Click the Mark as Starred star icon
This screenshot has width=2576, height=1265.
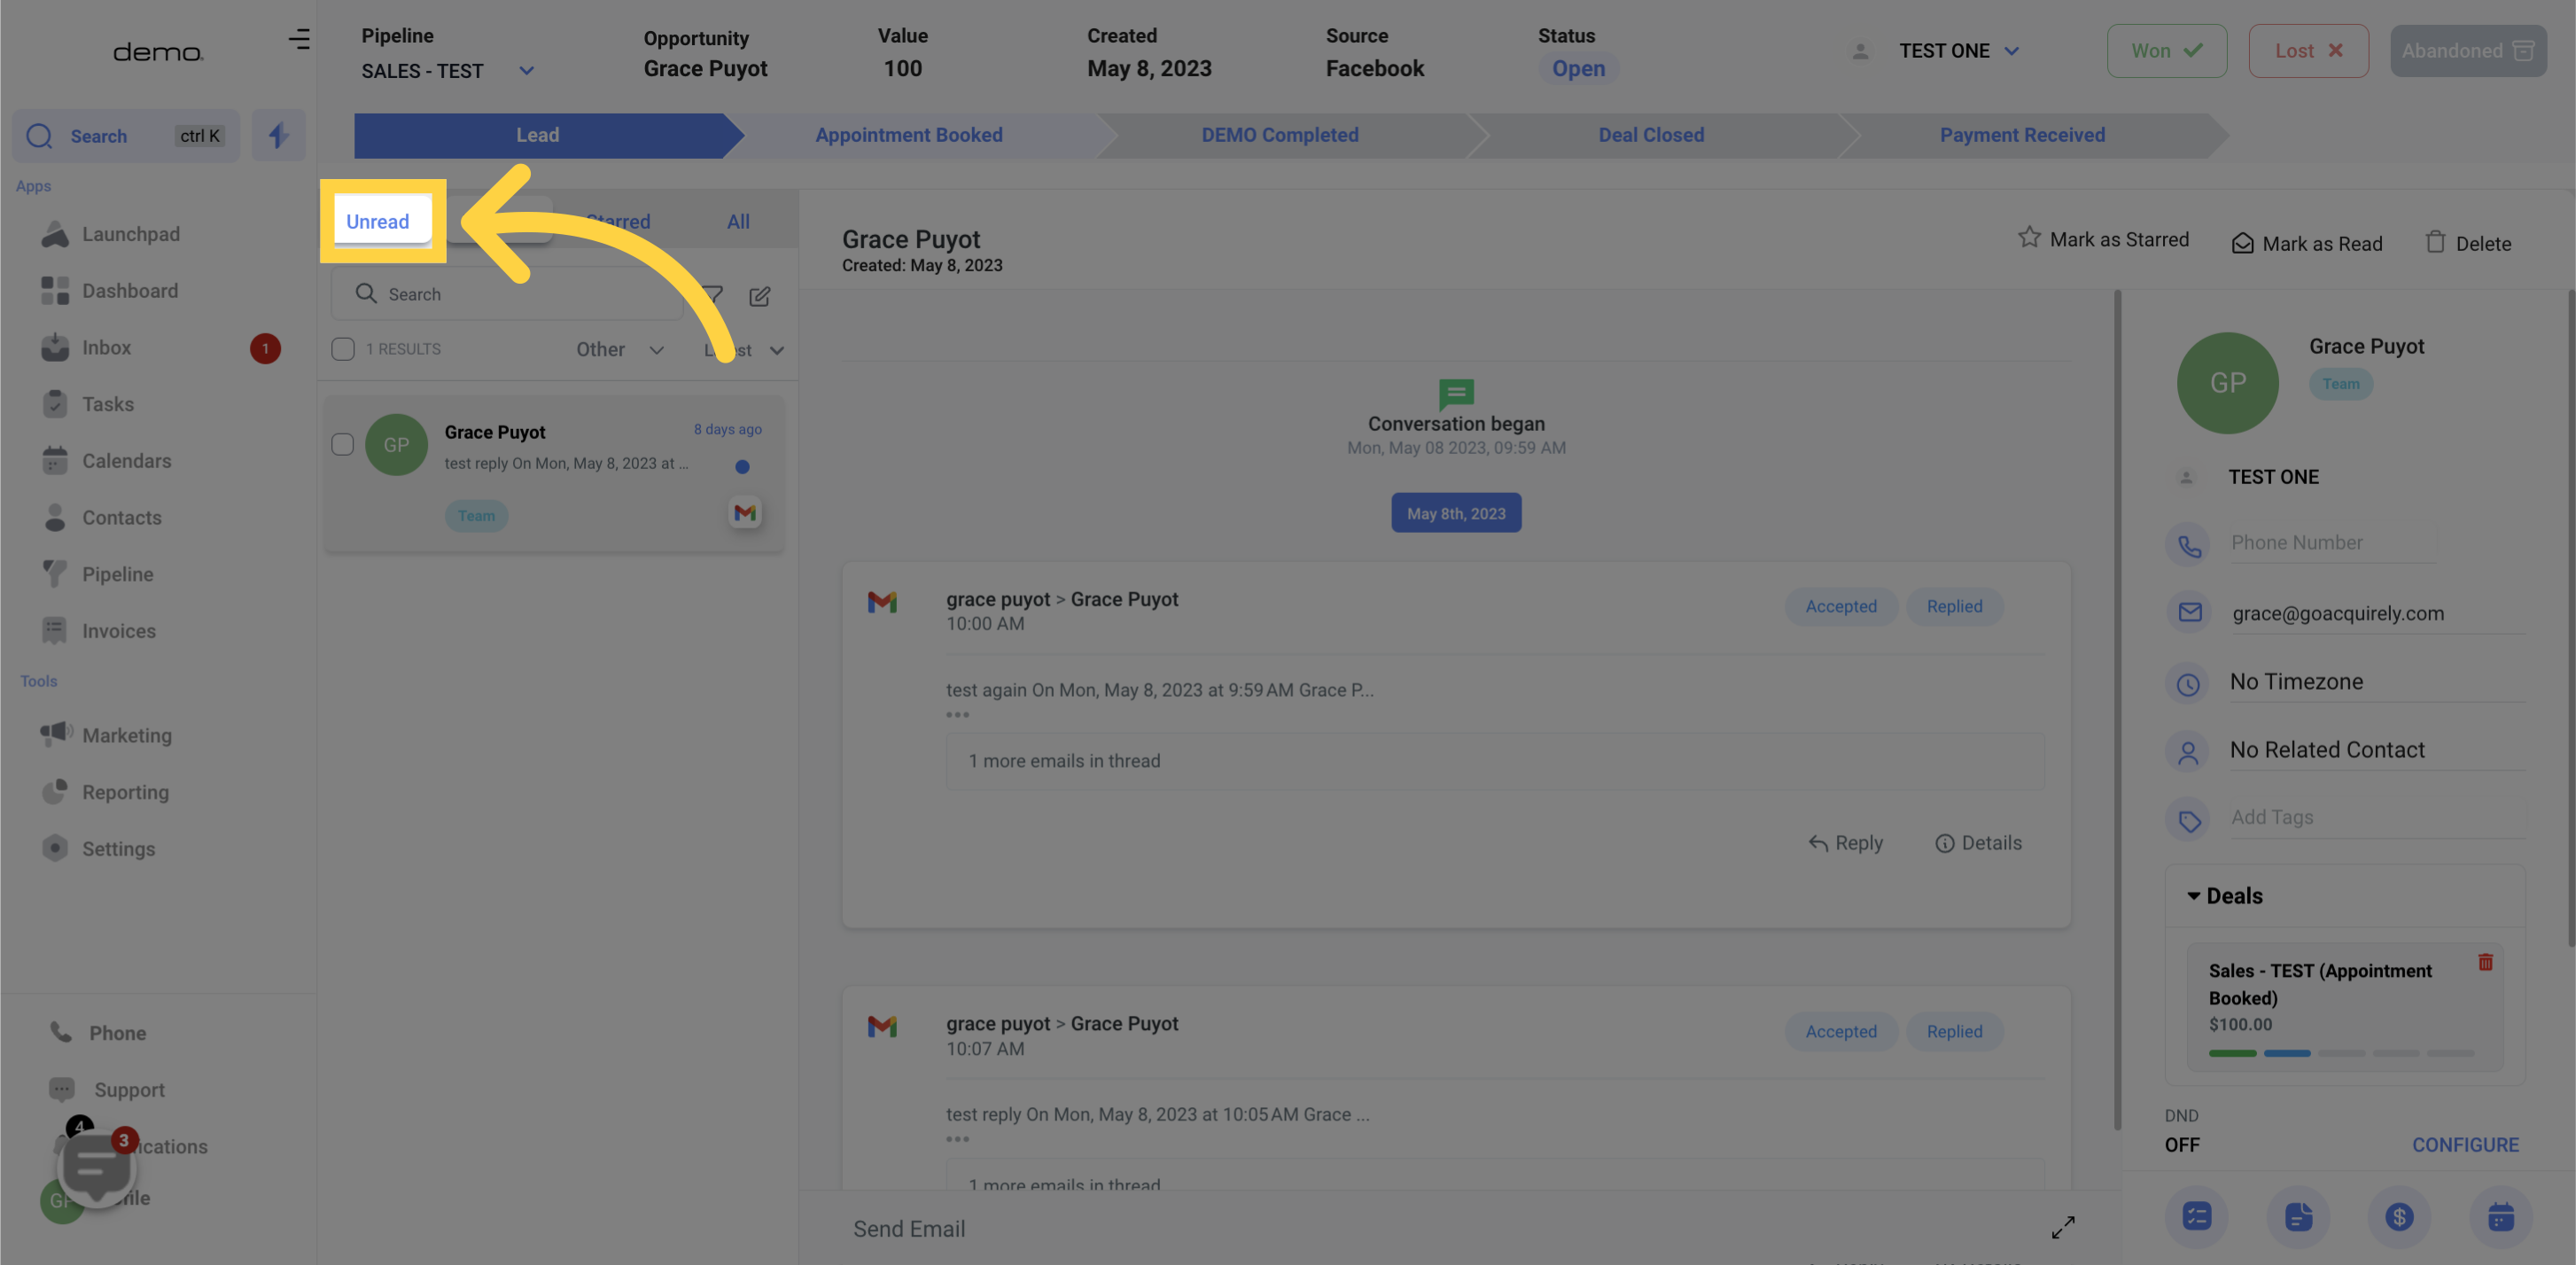pyautogui.click(x=2028, y=238)
